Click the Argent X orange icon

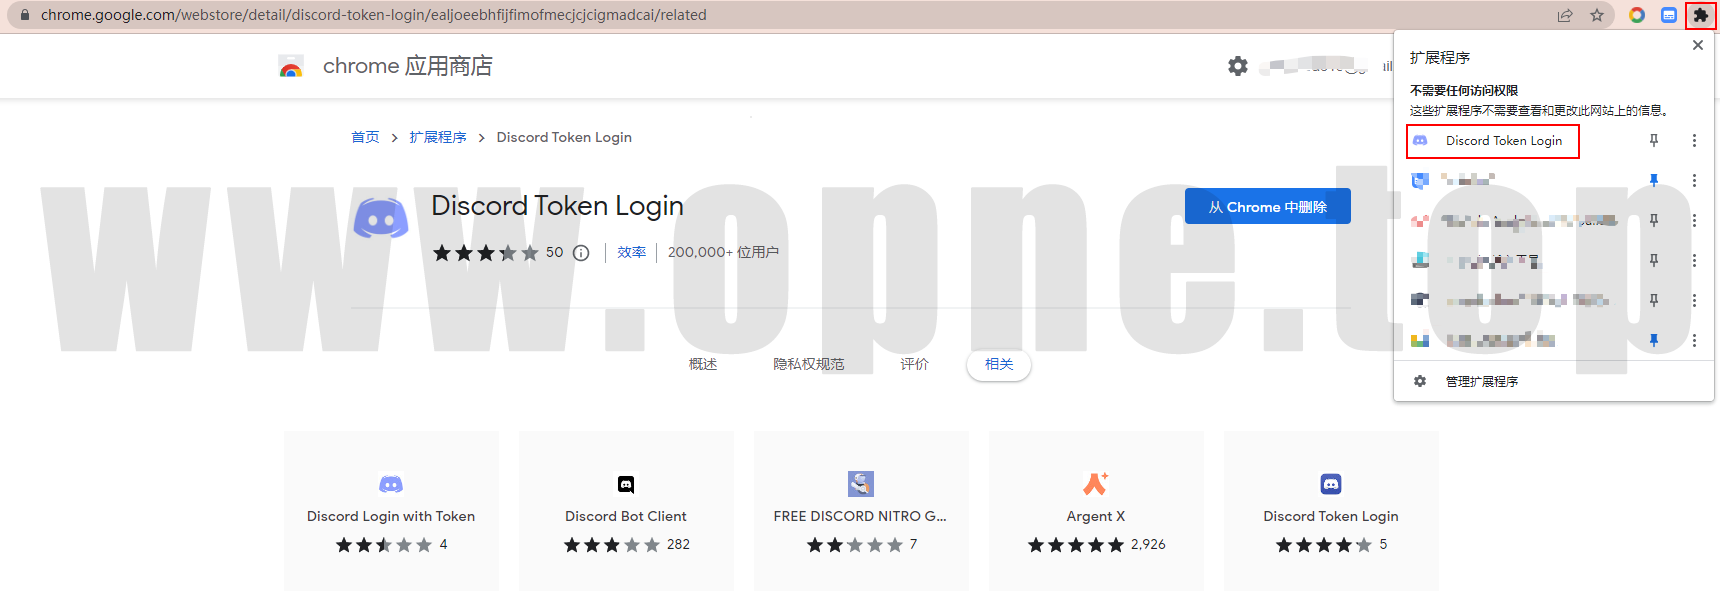pos(1096,484)
